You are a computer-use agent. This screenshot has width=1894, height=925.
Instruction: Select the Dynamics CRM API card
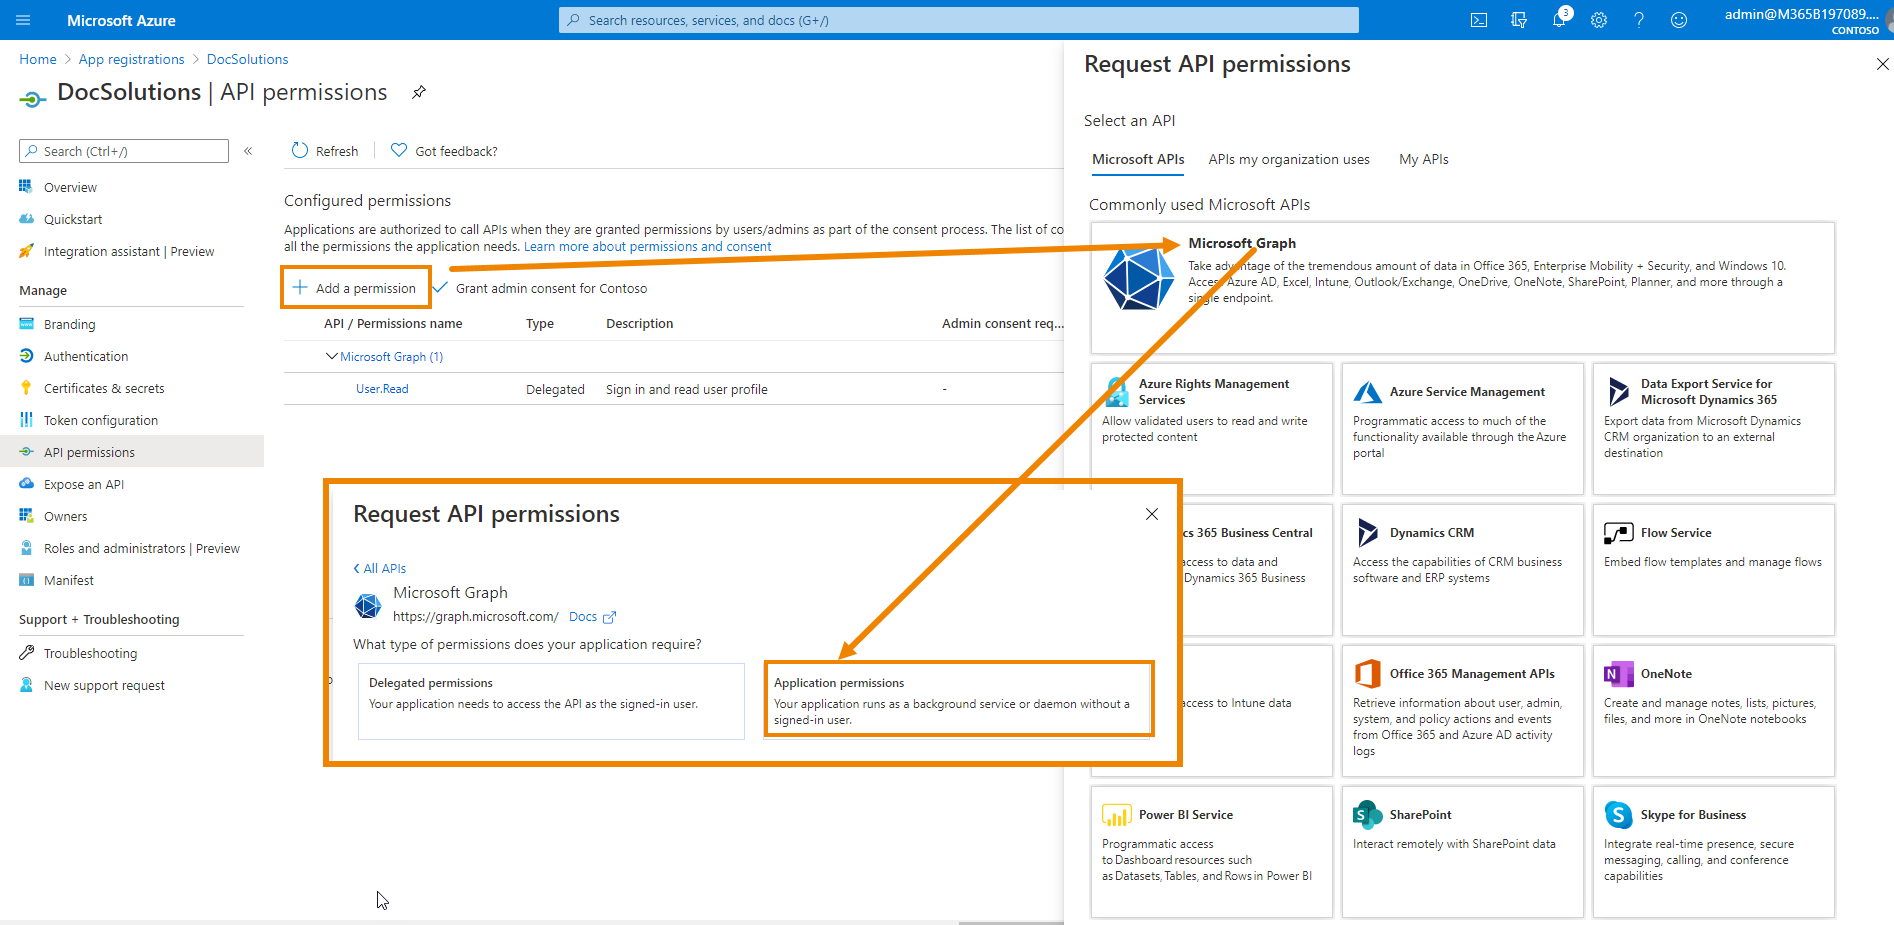point(1462,569)
